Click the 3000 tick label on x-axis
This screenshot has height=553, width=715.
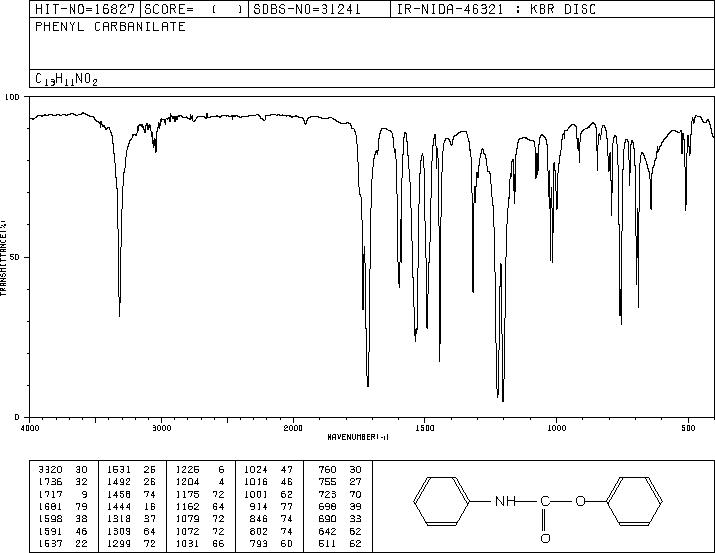tap(161, 428)
